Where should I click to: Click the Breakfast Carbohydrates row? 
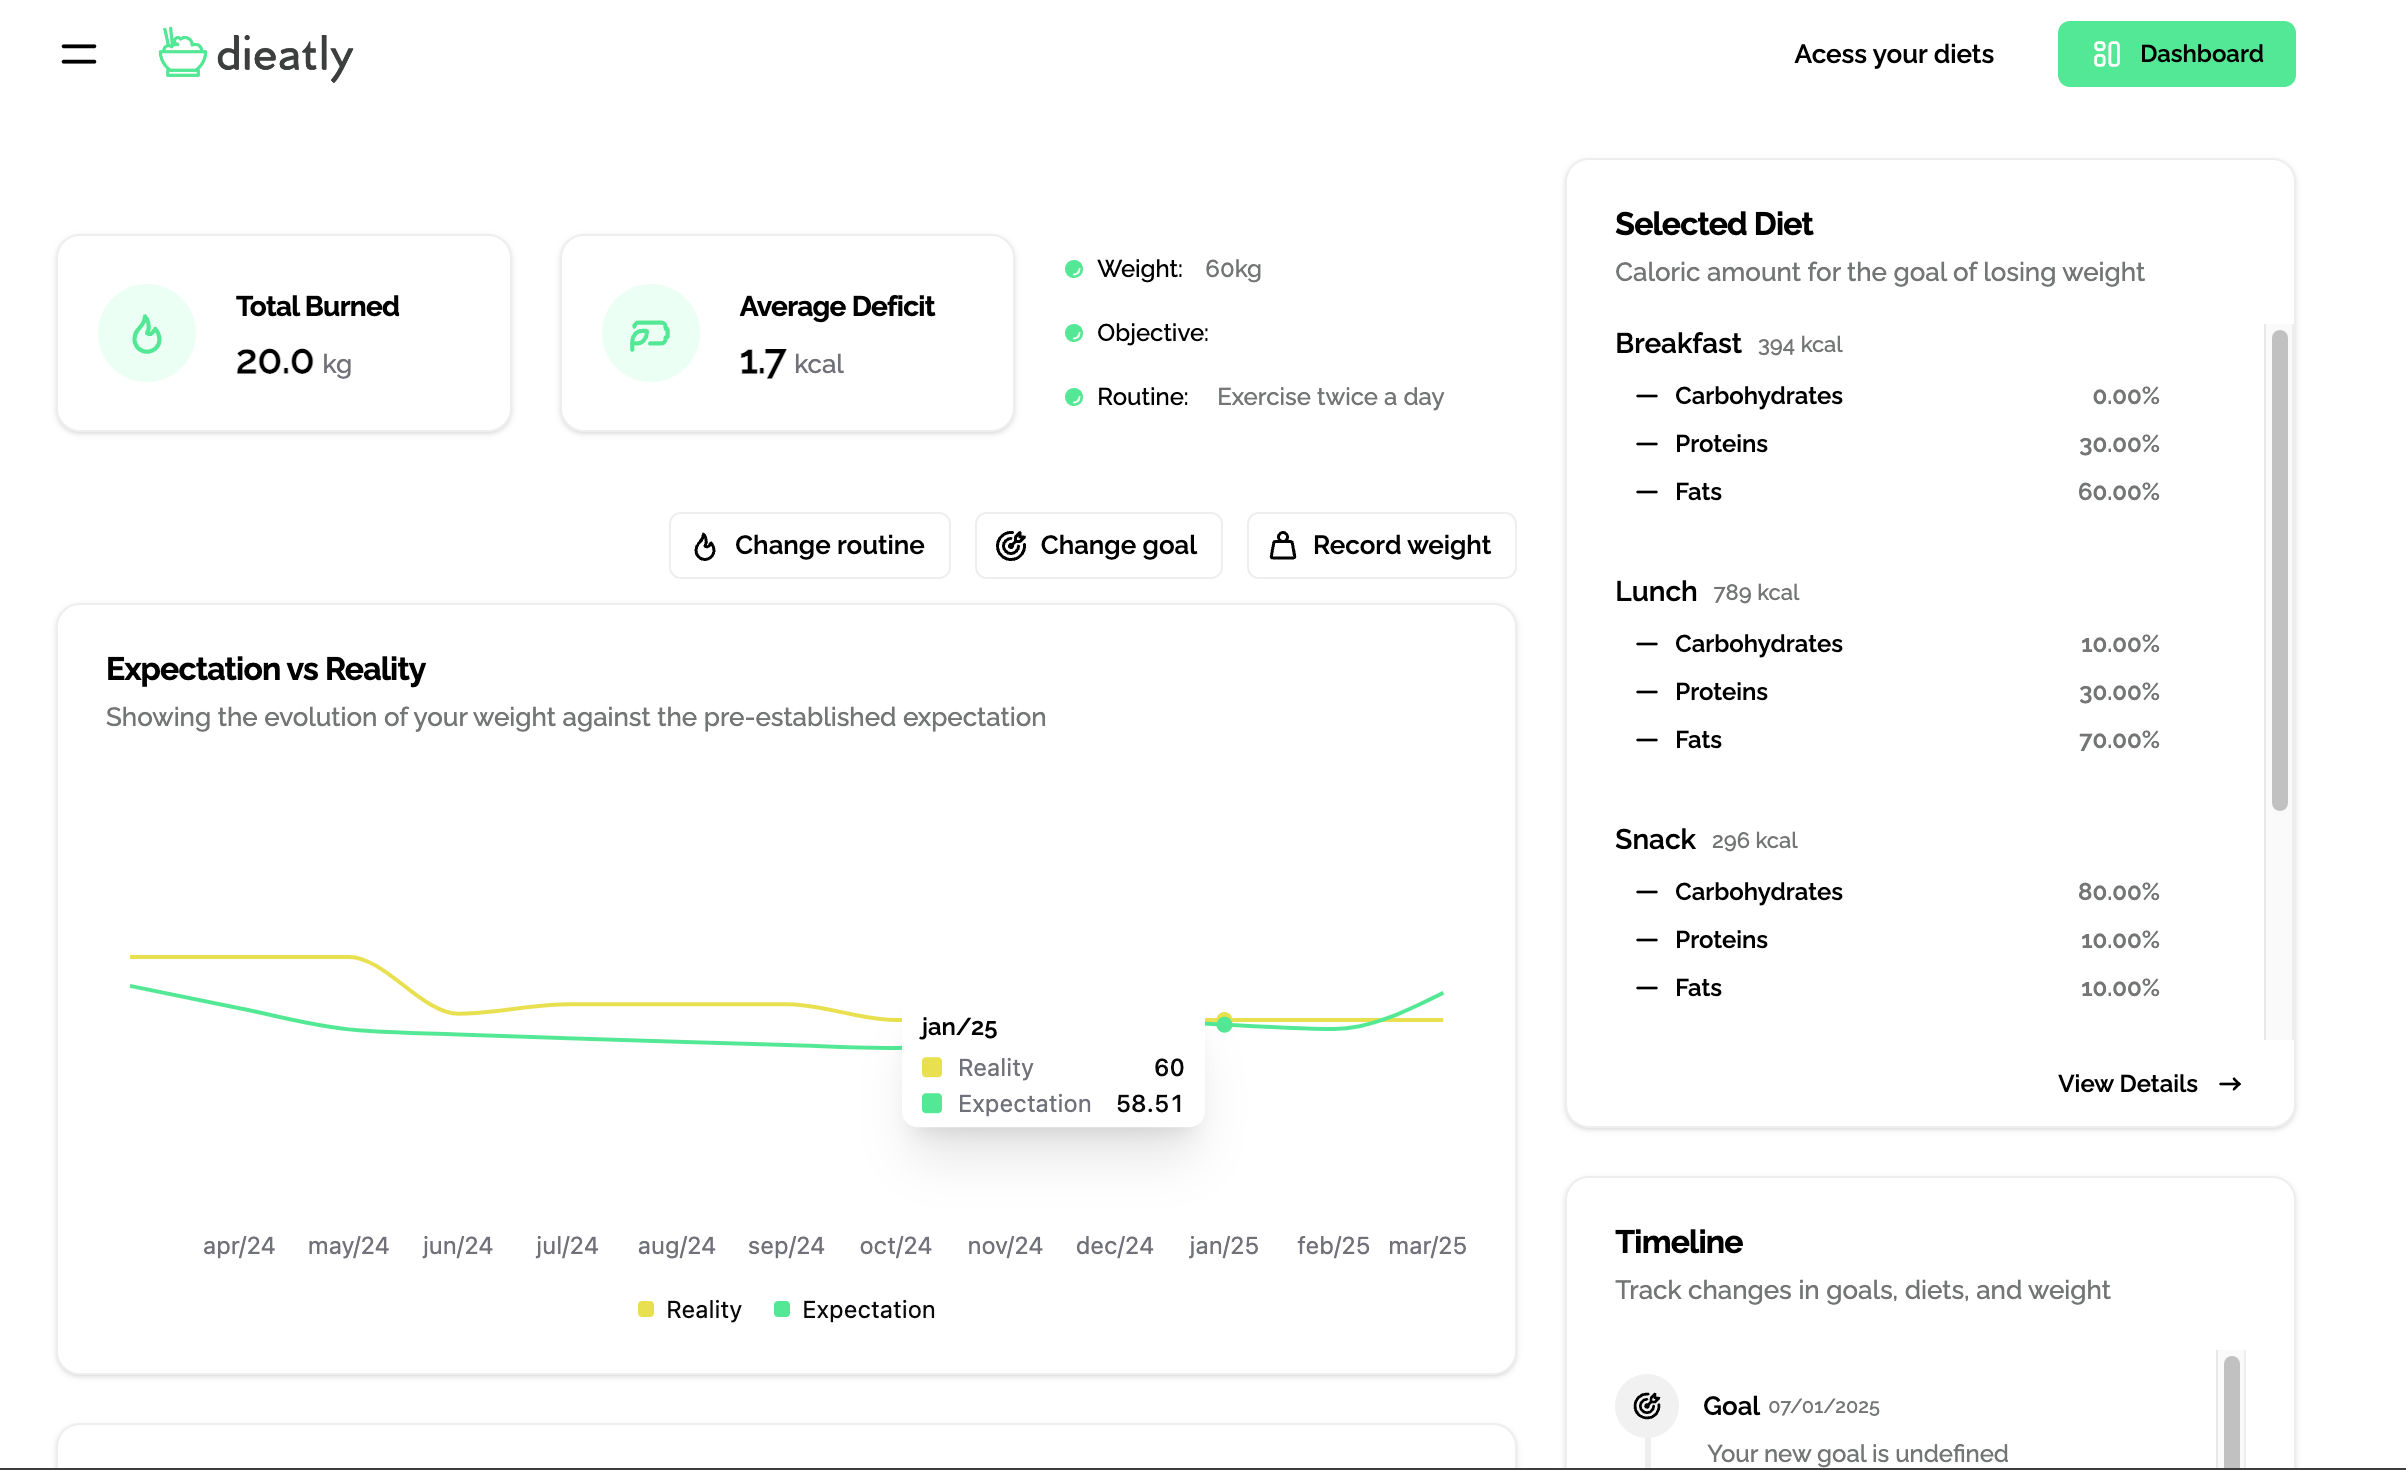1897,396
